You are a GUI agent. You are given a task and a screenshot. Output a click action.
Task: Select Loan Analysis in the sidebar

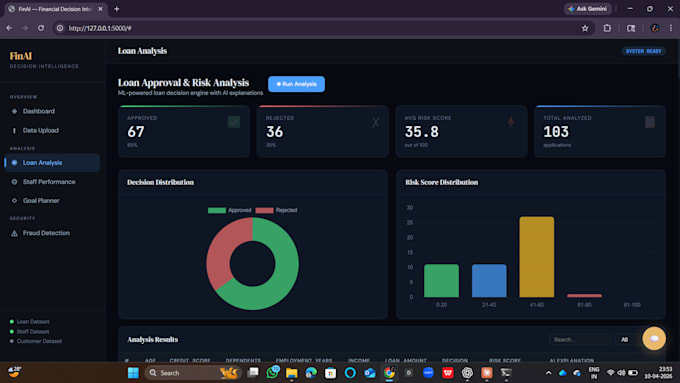click(x=52, y=163)
